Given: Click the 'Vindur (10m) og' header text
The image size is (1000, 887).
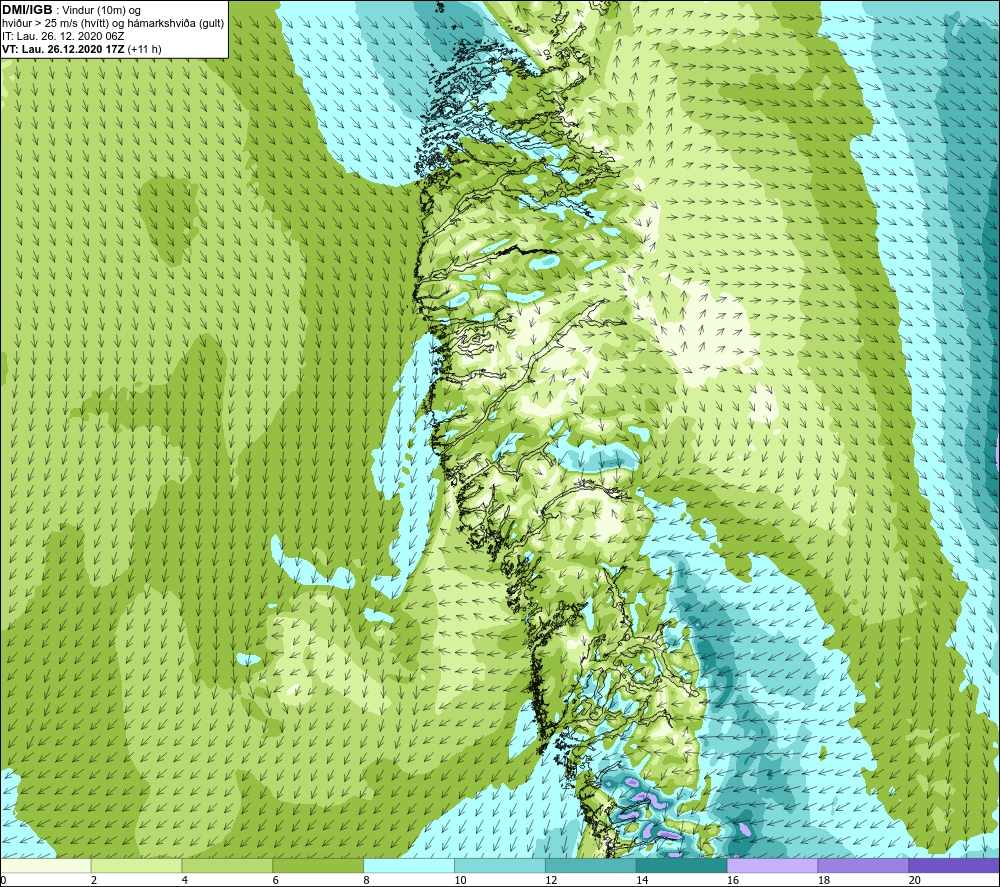Looking at the screenshot, I should click(x=101, y=10).
